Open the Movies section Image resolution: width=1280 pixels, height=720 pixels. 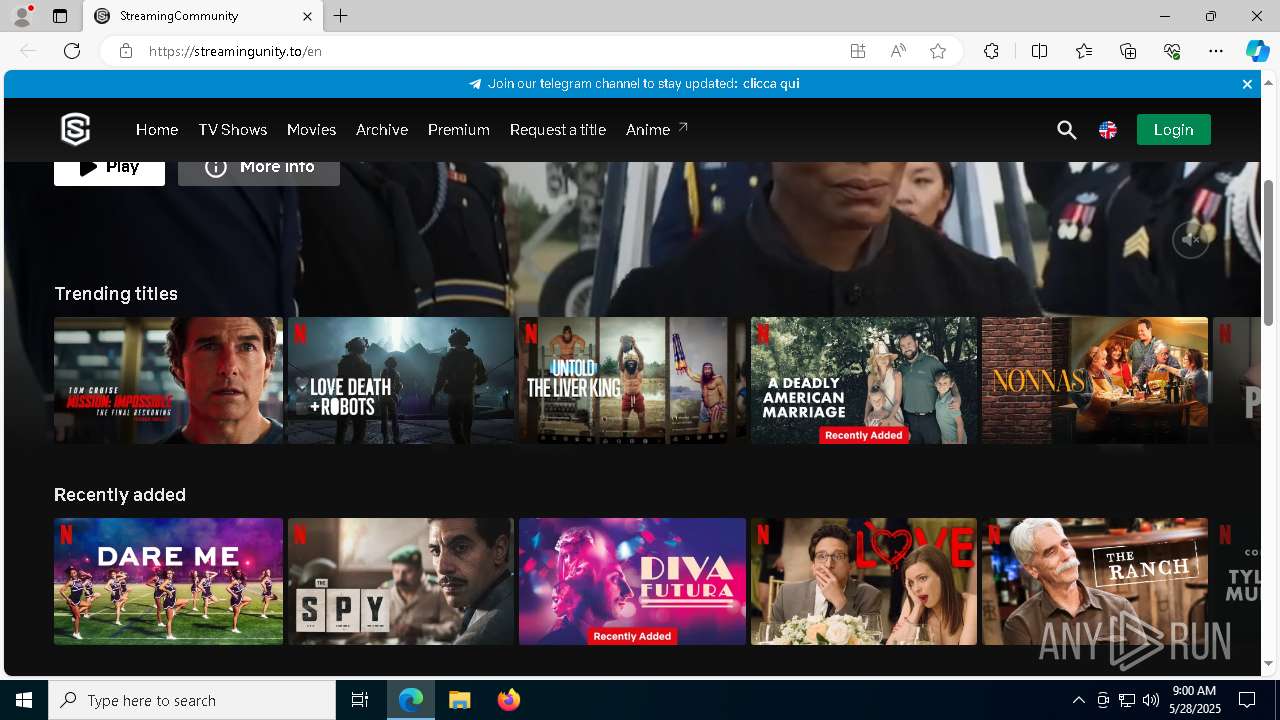pyautogui.click(x=311, y=130)
